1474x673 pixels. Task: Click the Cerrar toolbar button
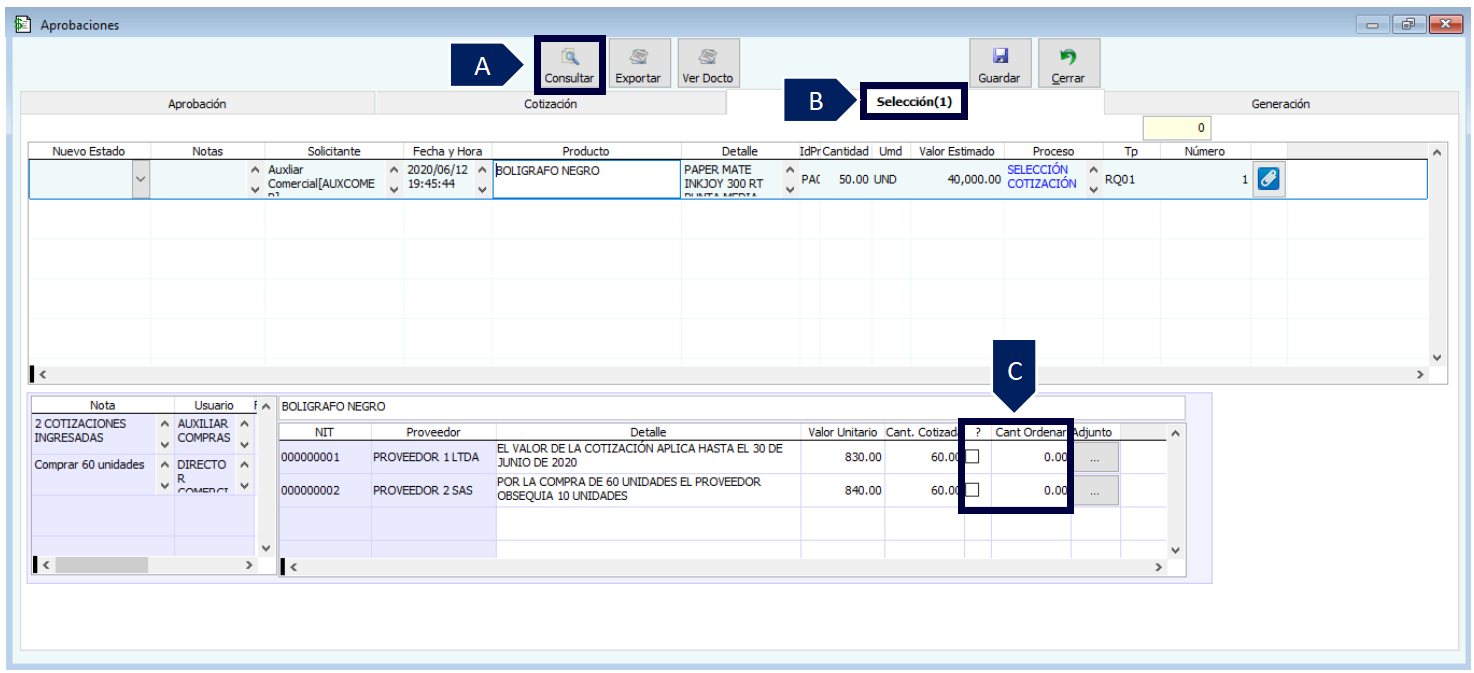pyautogui.click(x=1068, y=64)
